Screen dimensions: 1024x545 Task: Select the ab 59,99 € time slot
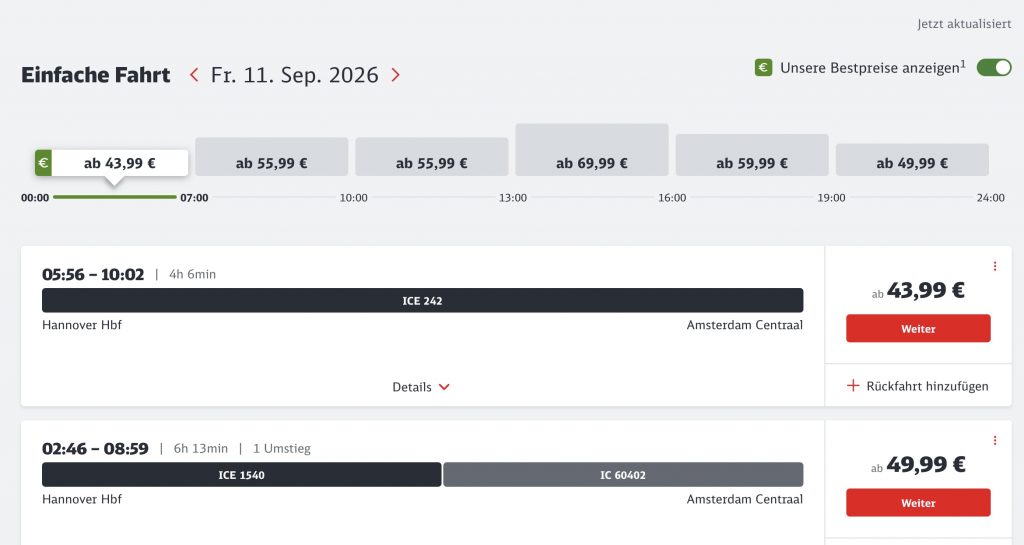(x=752, y=155)
